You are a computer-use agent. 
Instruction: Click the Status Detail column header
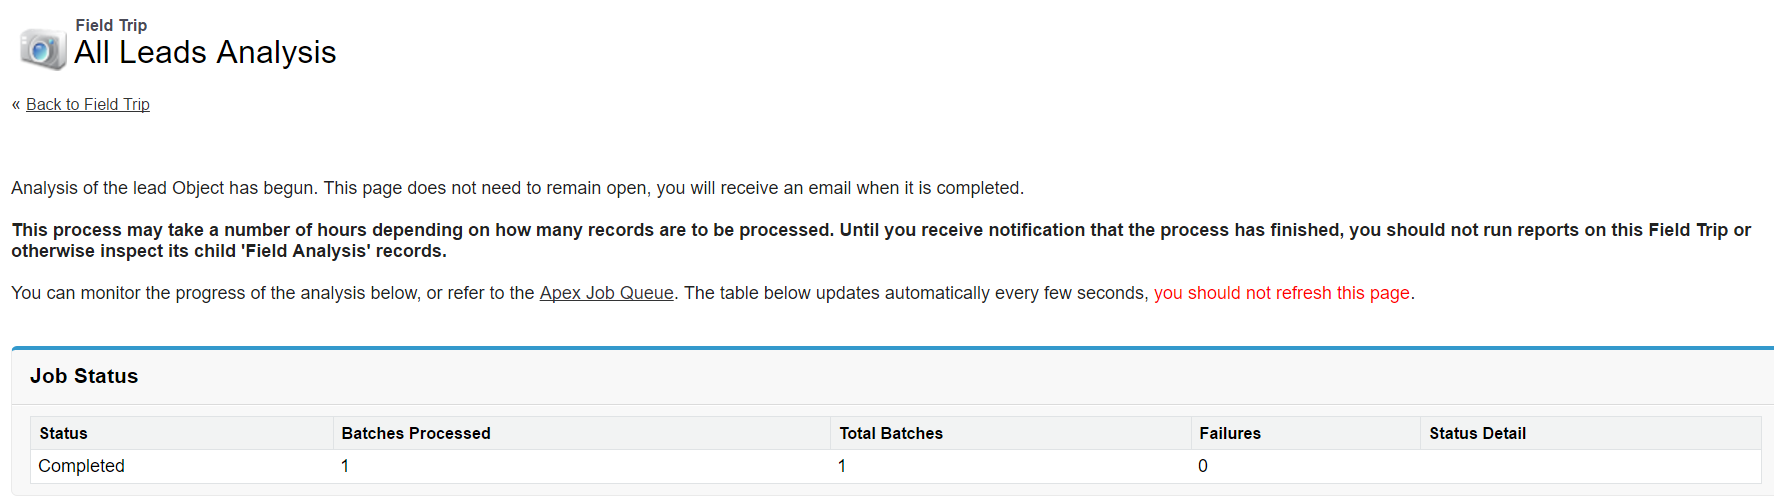click(1477, 433)
